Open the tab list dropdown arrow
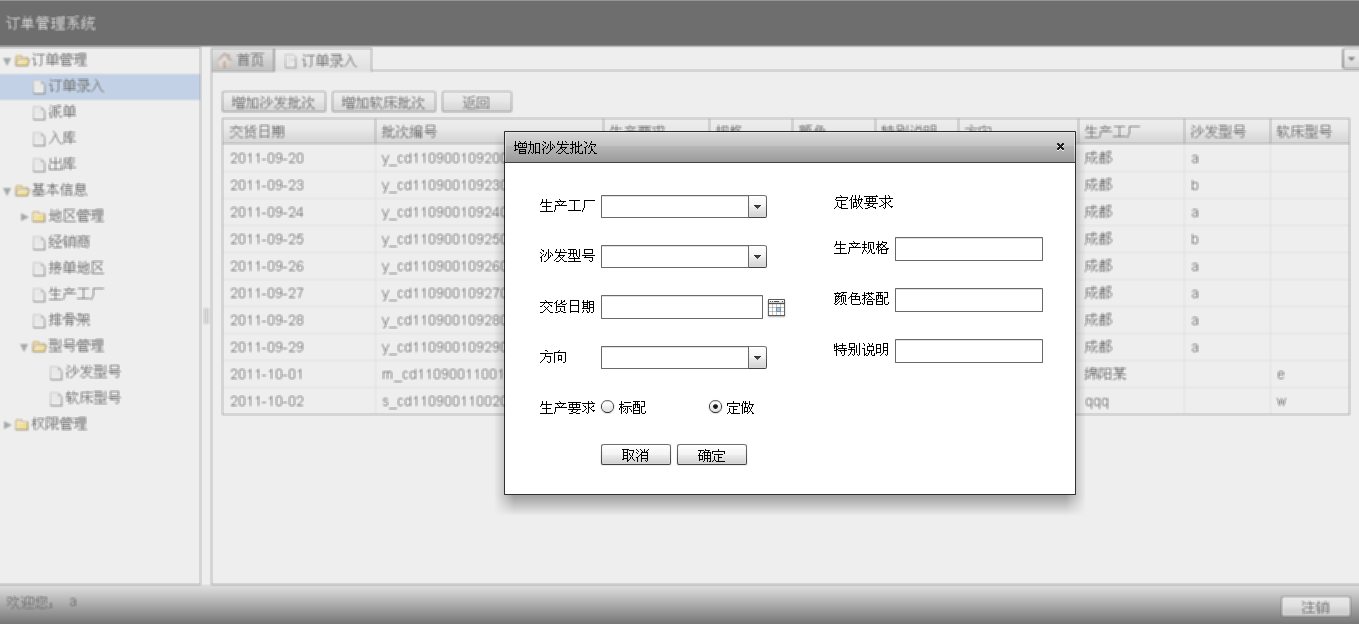 pos(1350,60)
